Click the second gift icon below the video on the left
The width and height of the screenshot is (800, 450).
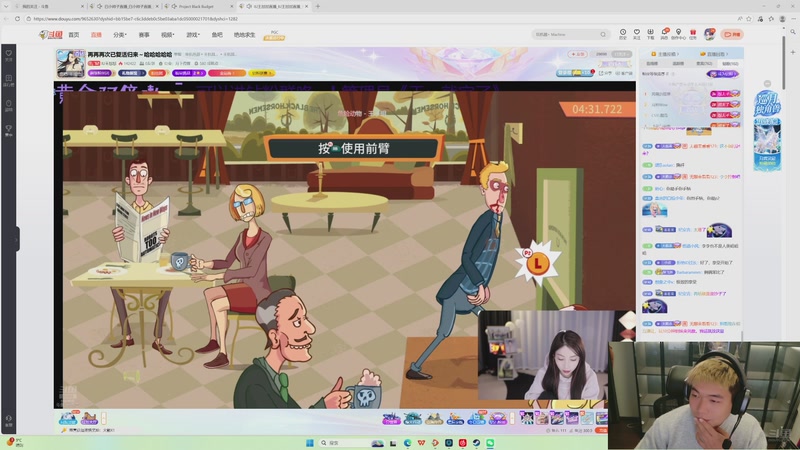89,418
